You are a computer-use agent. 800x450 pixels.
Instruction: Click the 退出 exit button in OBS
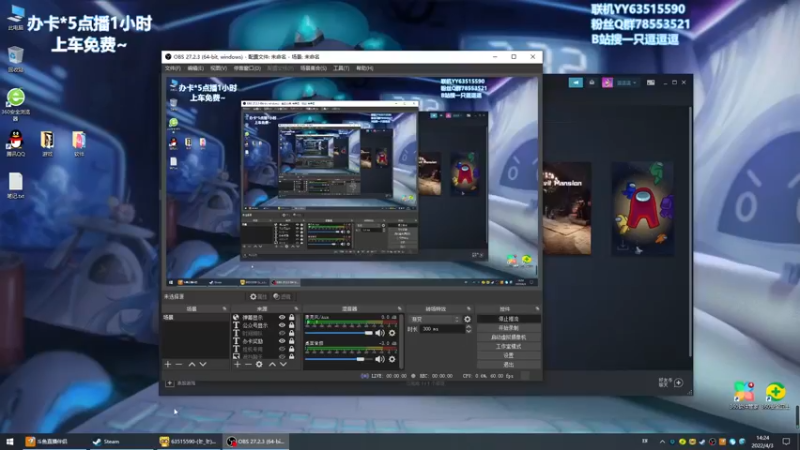[508, 365]
